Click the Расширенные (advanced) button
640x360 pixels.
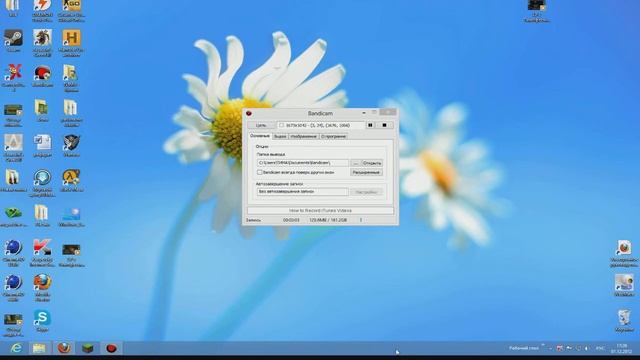tap(366, 173)
